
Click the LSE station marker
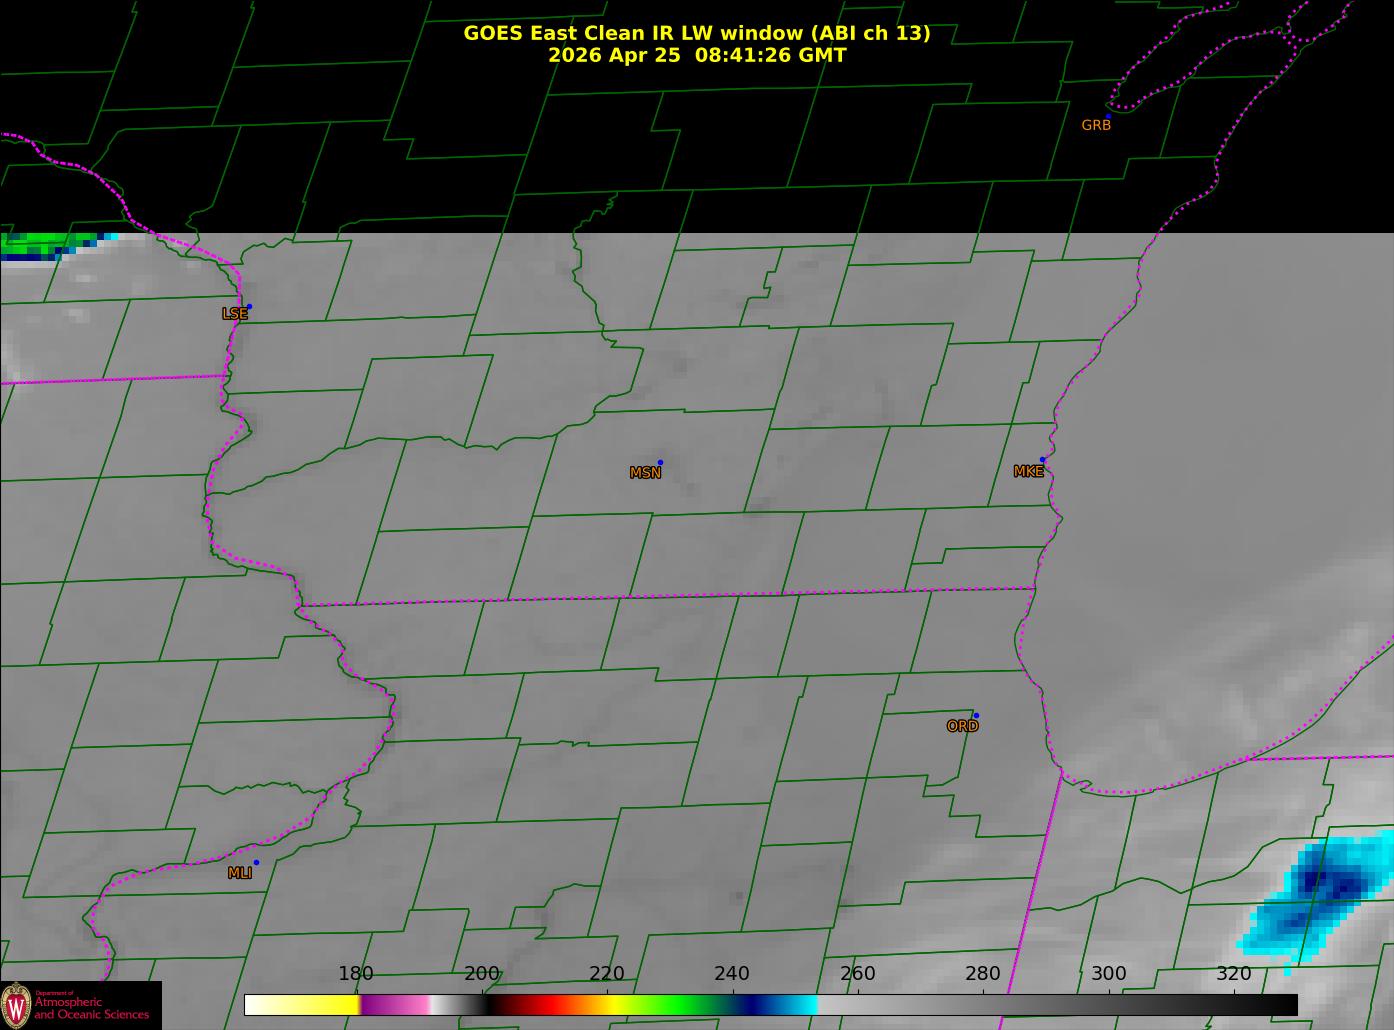pyautogui.click(x=249, y=306)
